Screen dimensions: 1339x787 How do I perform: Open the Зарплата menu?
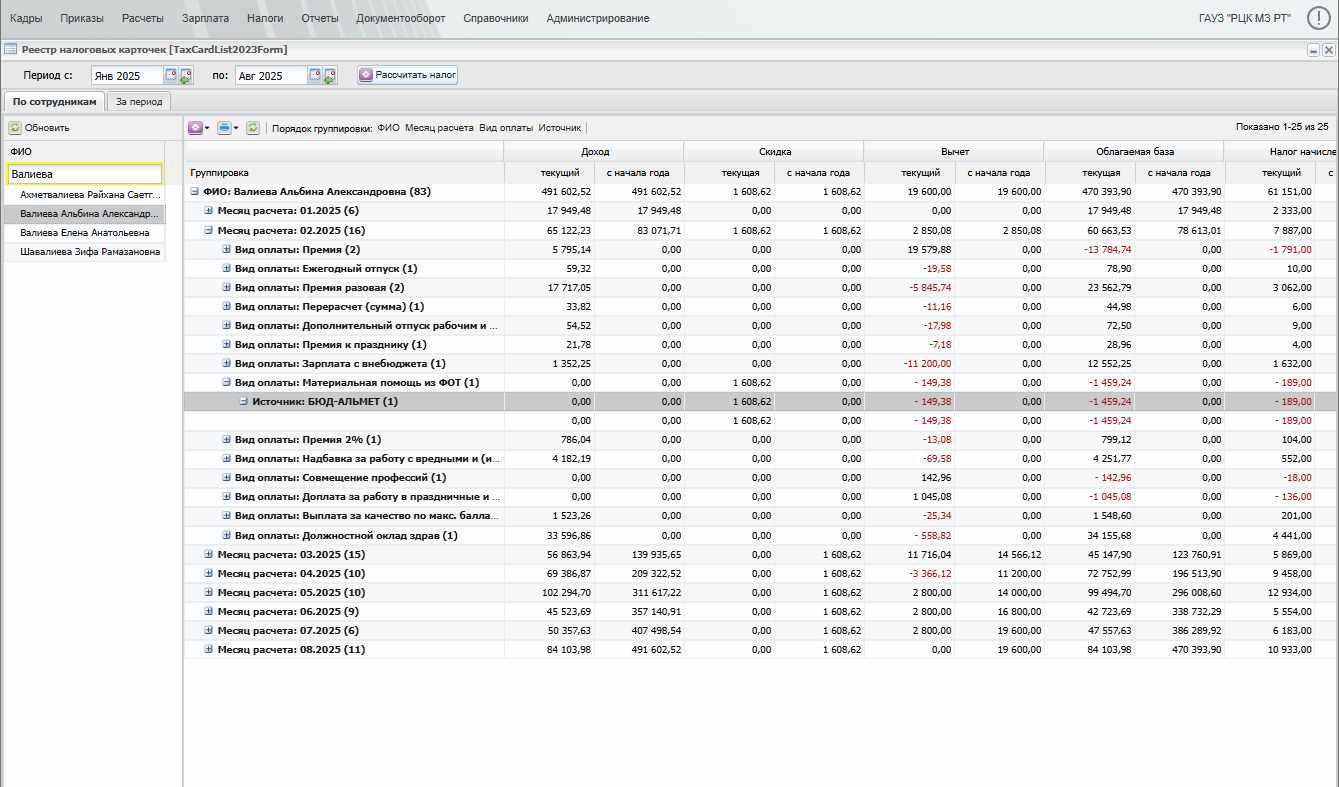[205, 18]
